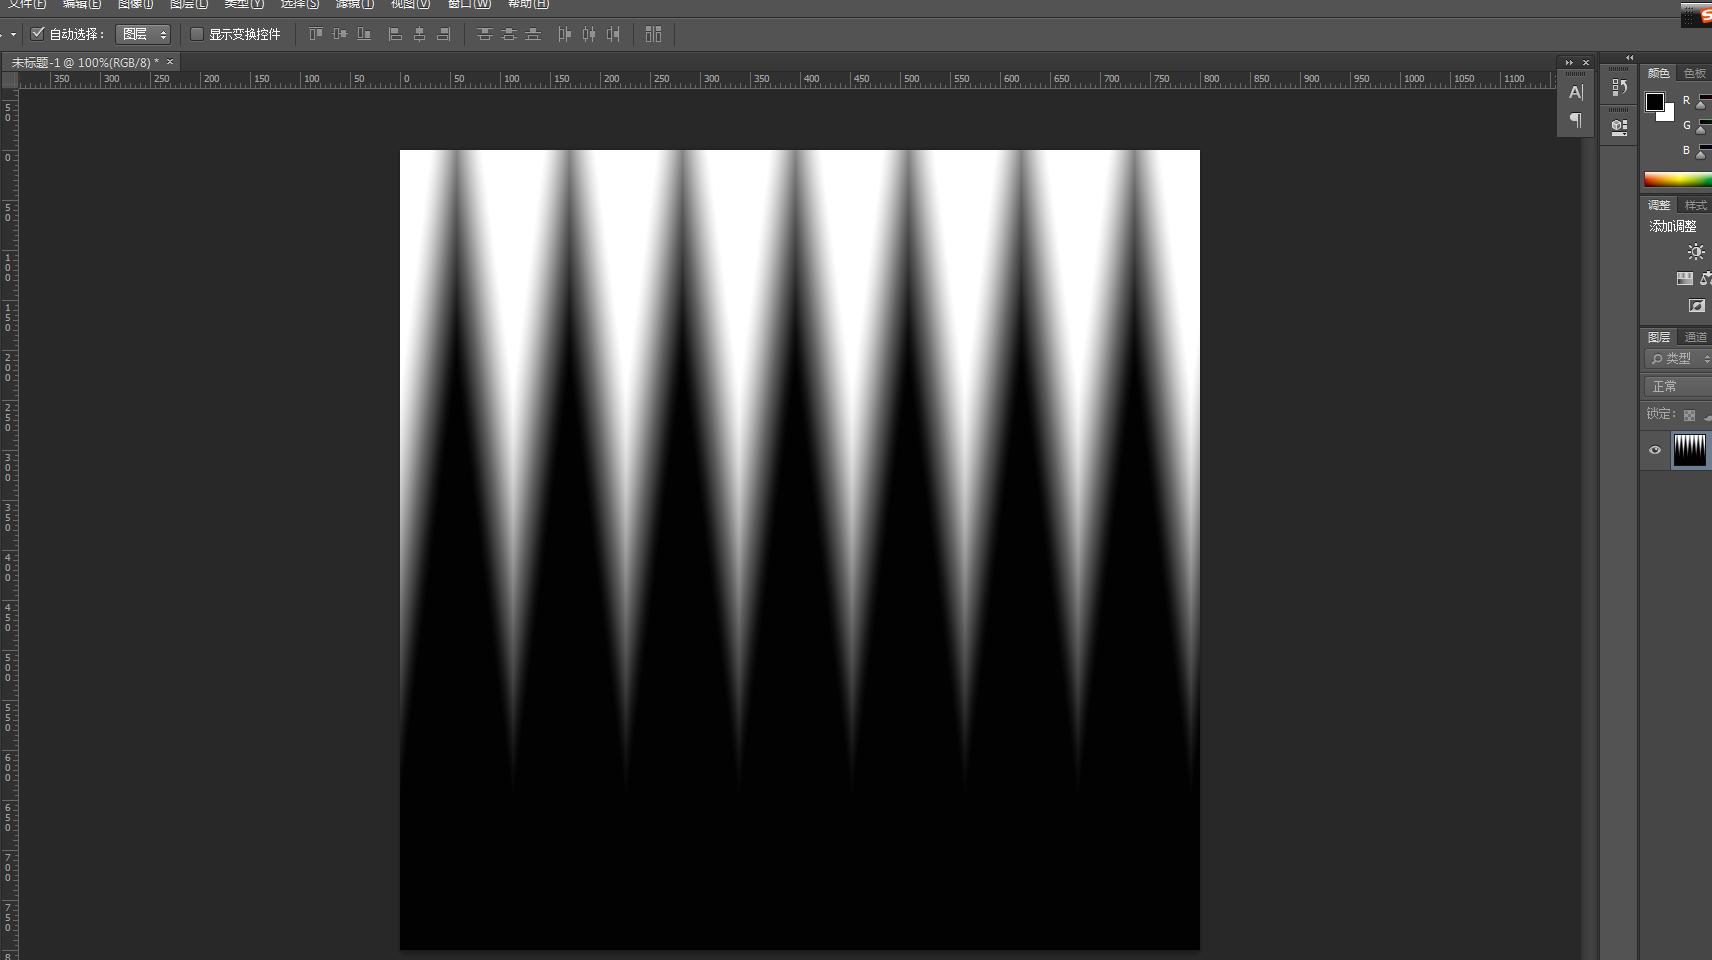Hide the layer using the eye icon
This screenshot has width=1712, height=960.
pyautogui.click(x=1655, y=450)
